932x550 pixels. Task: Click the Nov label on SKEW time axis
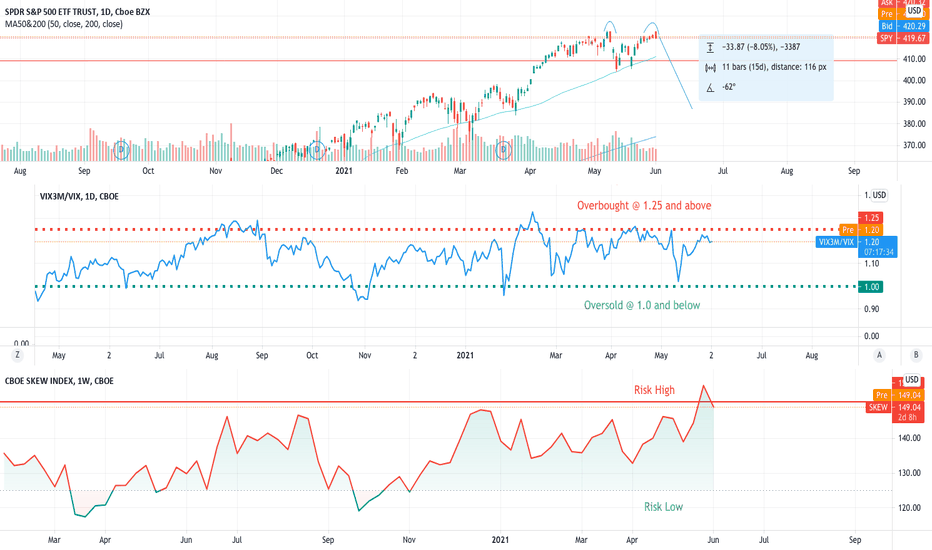coord(409,540)
